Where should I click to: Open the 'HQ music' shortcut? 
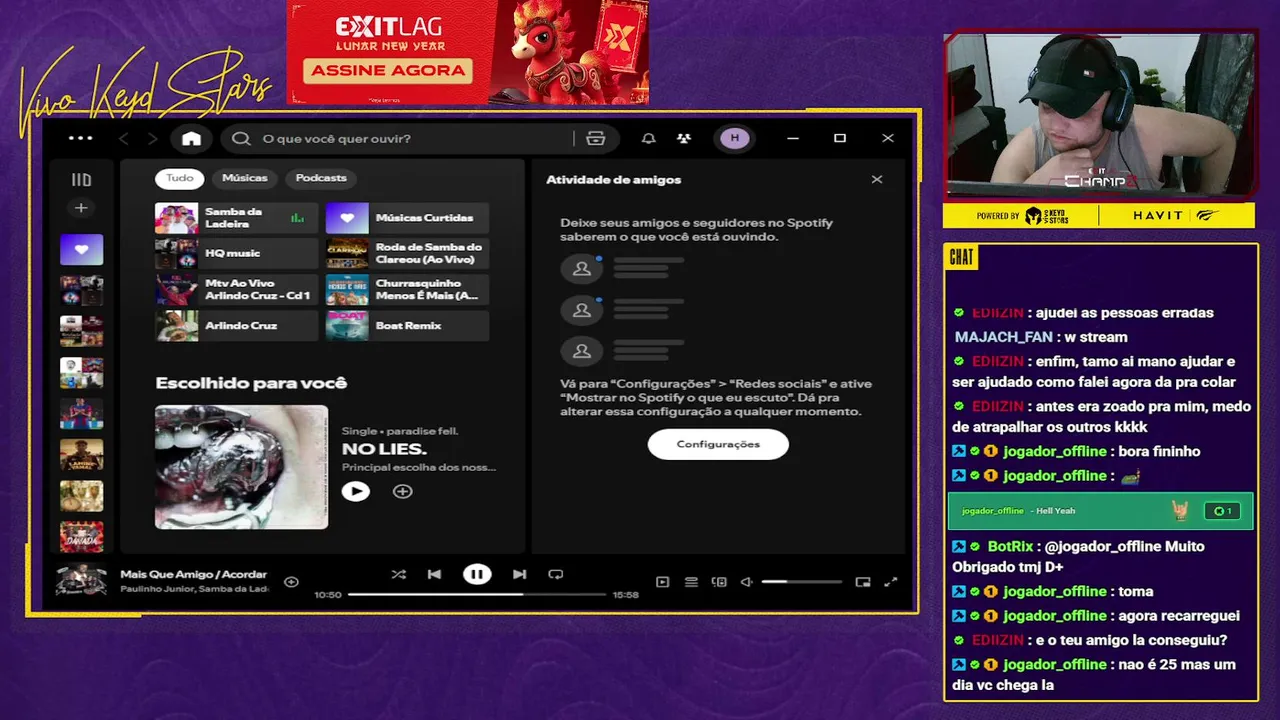tap(236, 254)
